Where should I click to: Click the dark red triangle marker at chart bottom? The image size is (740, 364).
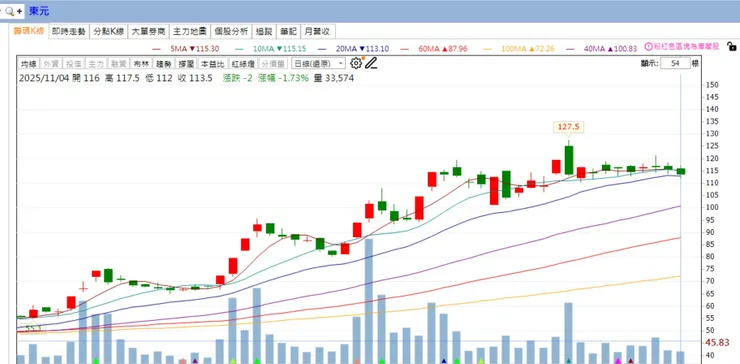pyautogui.click(x=631, y=361)
